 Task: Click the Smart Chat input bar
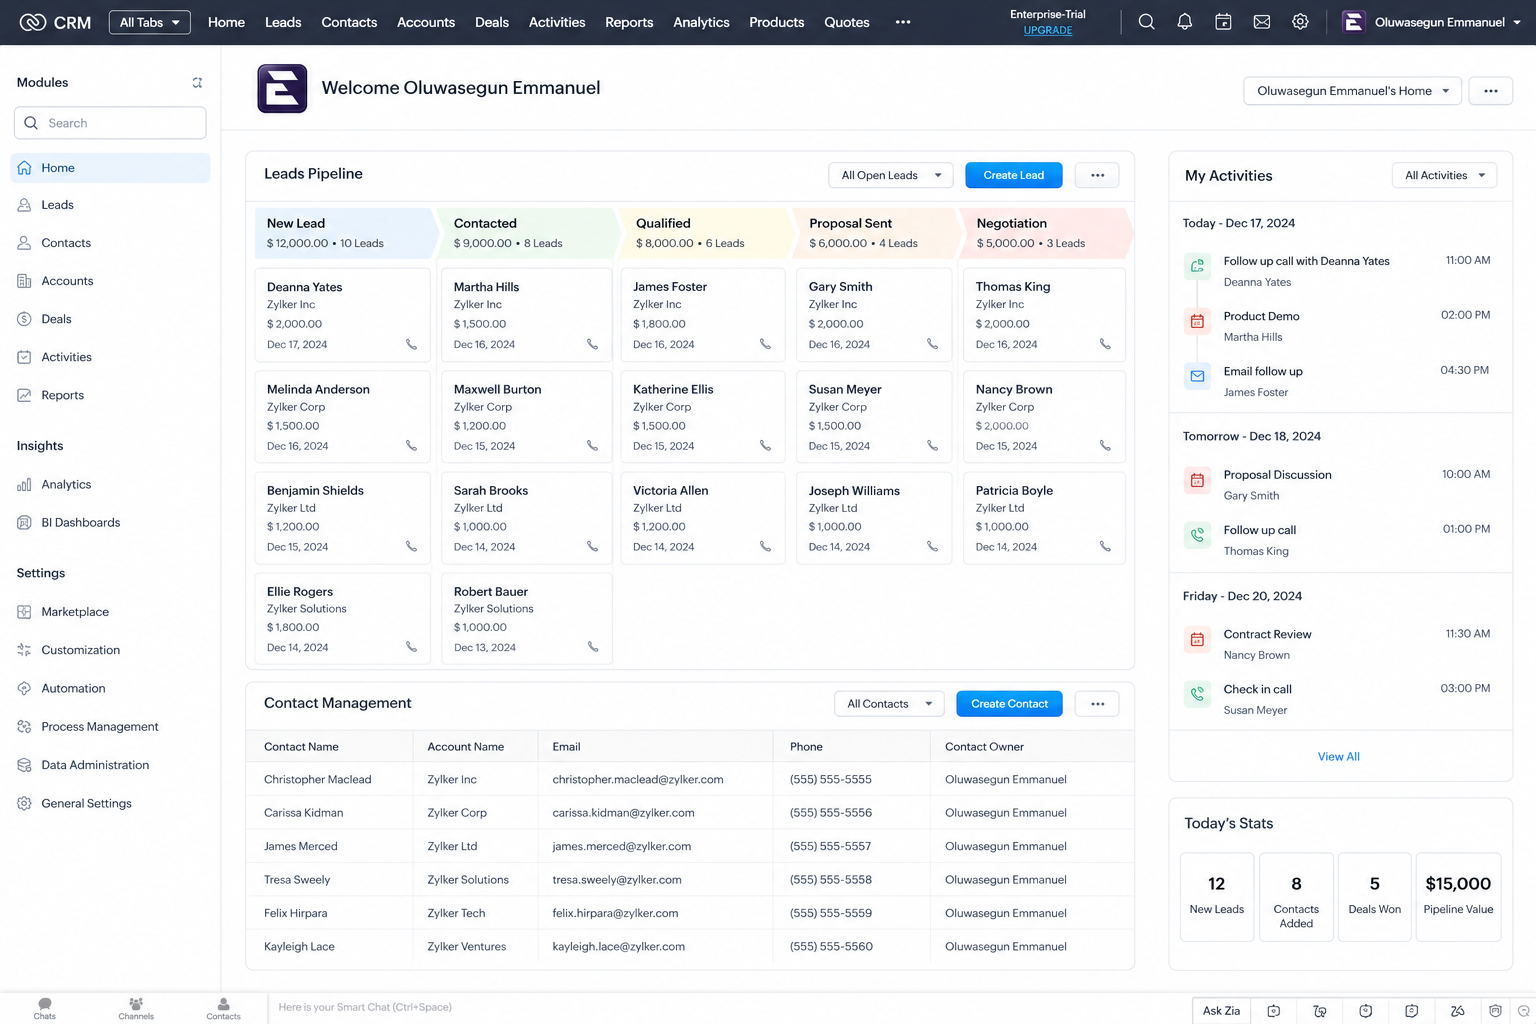729,1008
